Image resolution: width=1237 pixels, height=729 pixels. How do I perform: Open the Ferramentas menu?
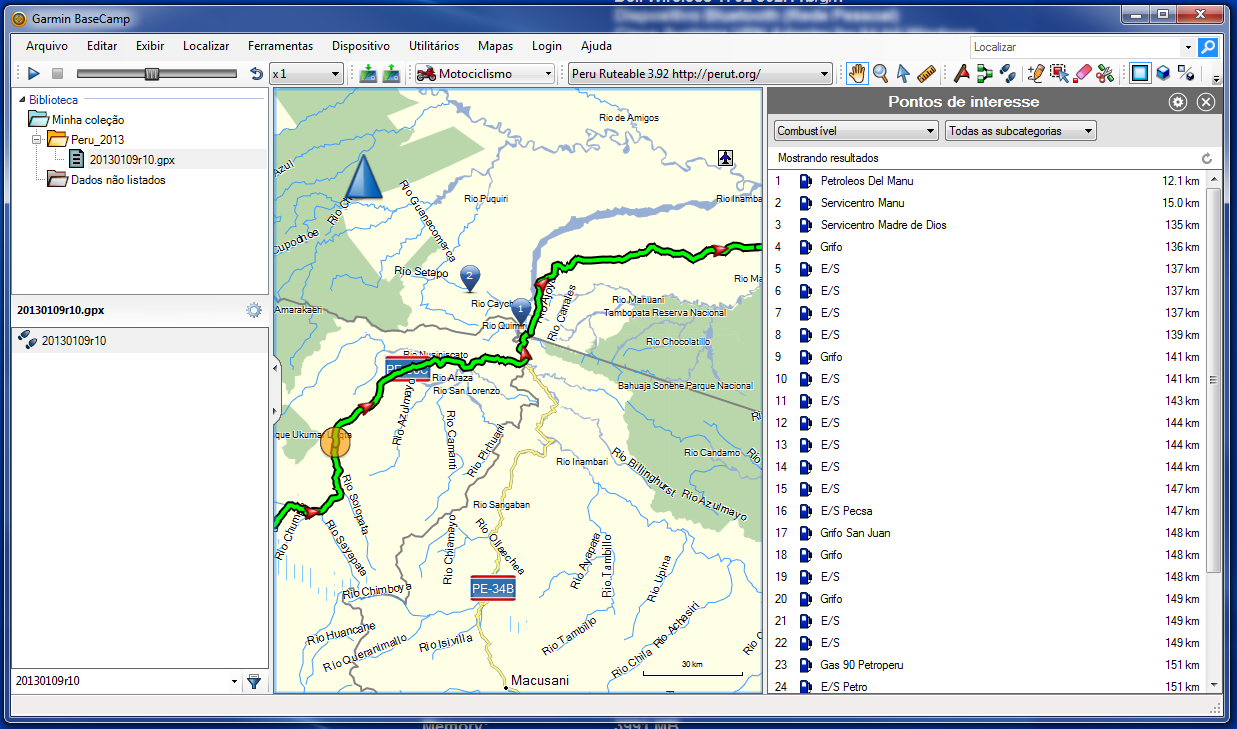pos(280,46)
